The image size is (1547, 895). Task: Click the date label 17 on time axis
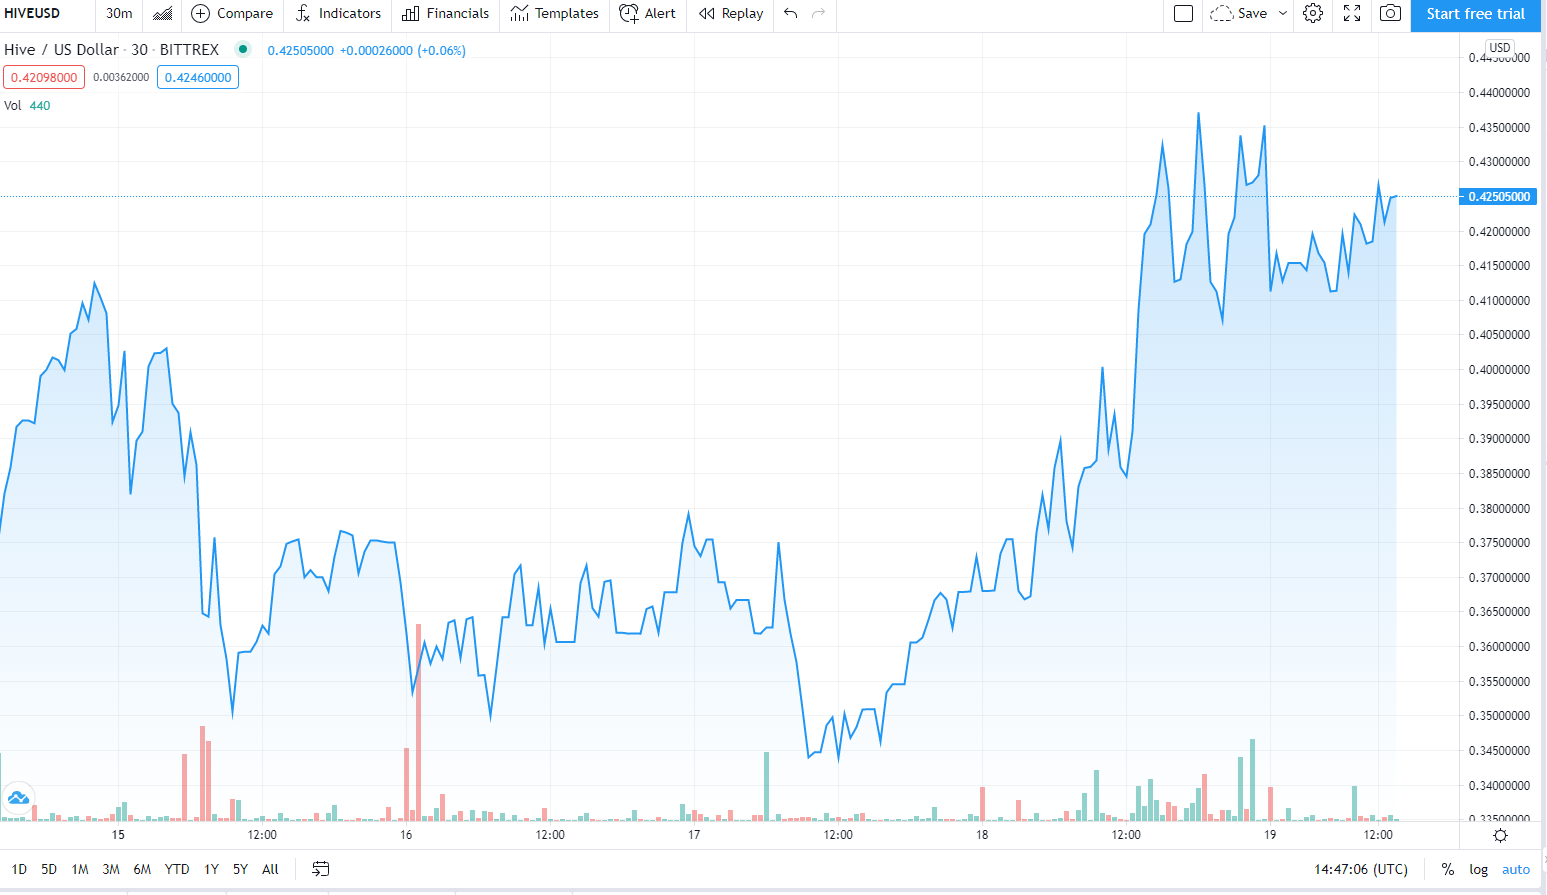[x=694, y=835]
